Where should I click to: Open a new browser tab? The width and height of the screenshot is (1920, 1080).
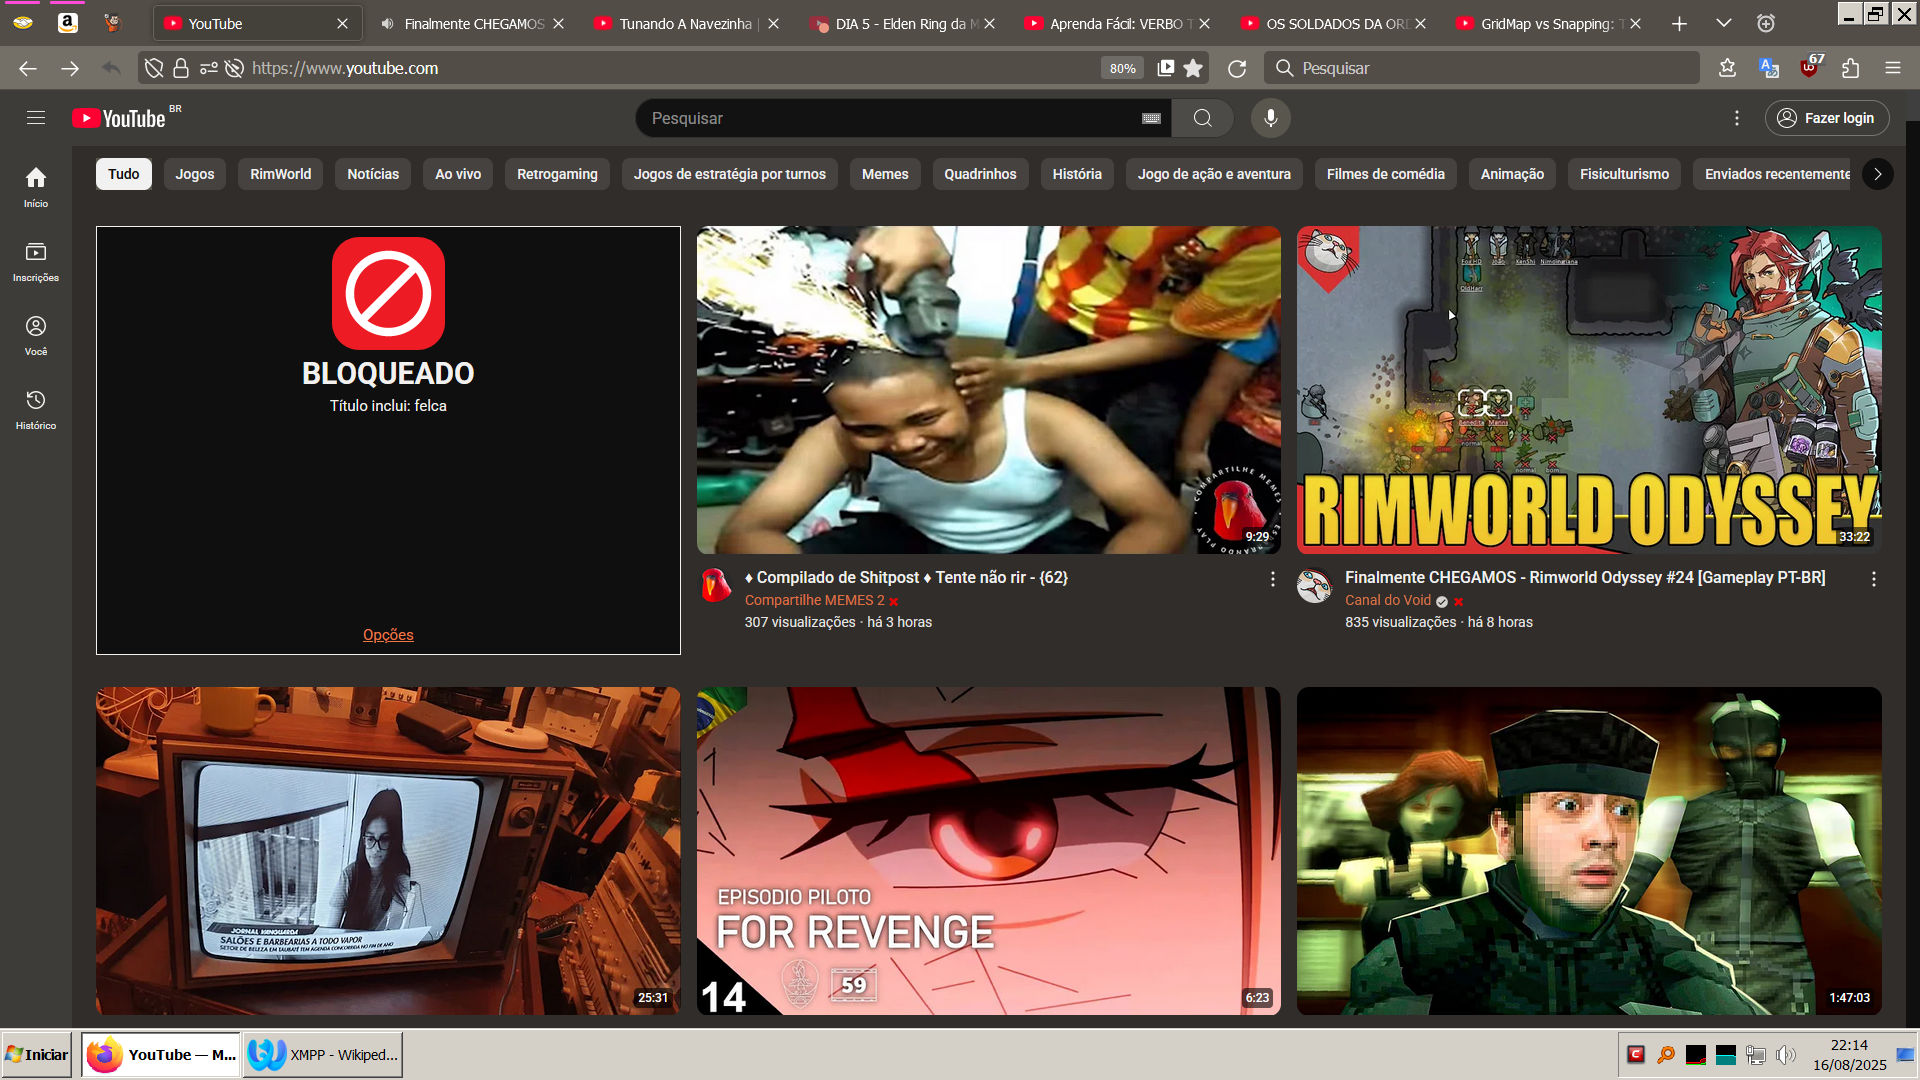(1679, 23)
